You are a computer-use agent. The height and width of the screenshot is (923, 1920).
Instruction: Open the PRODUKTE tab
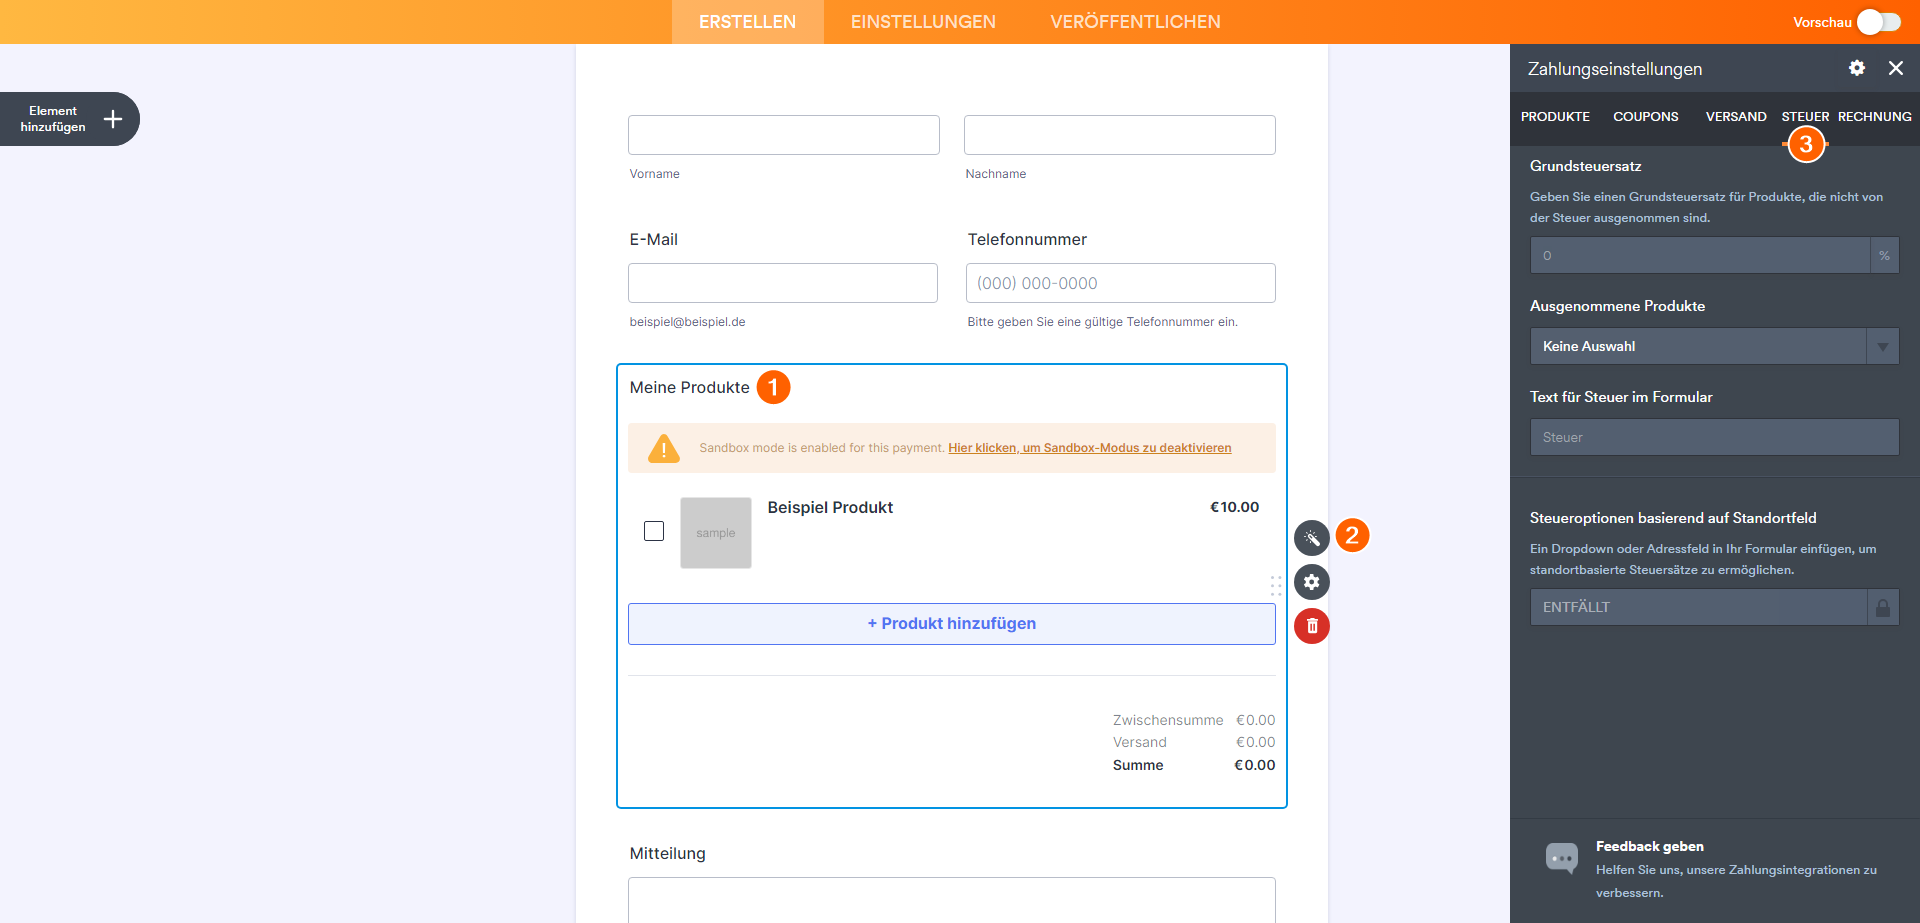[1555, 117]
